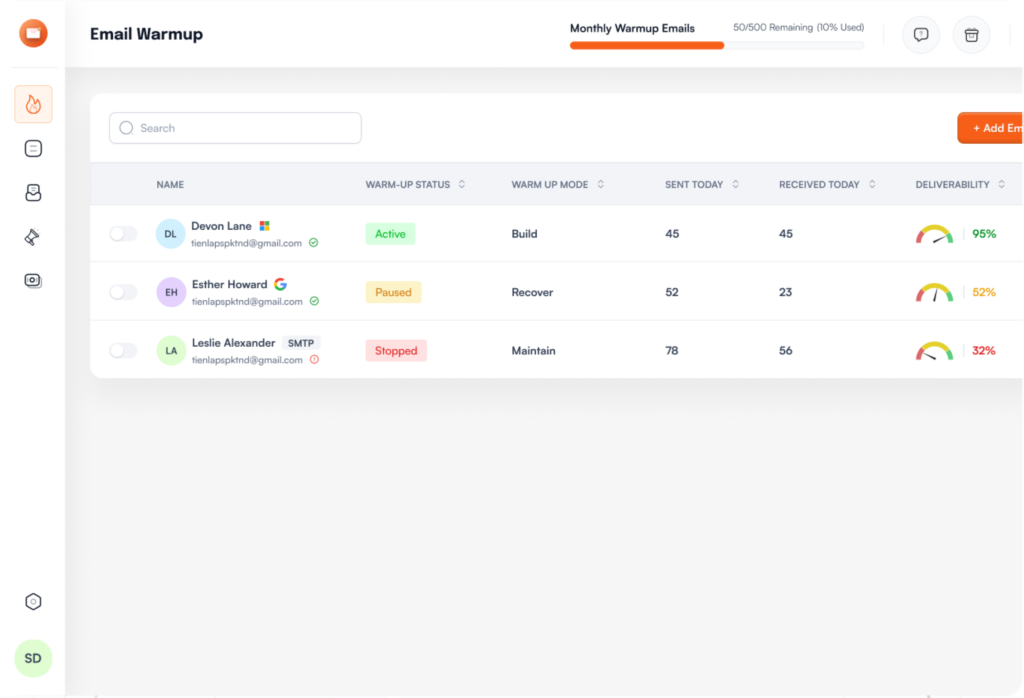Open the chat alert icon in header
The height and width of the screenshot is (698, 1024).
tap(921, 35)
